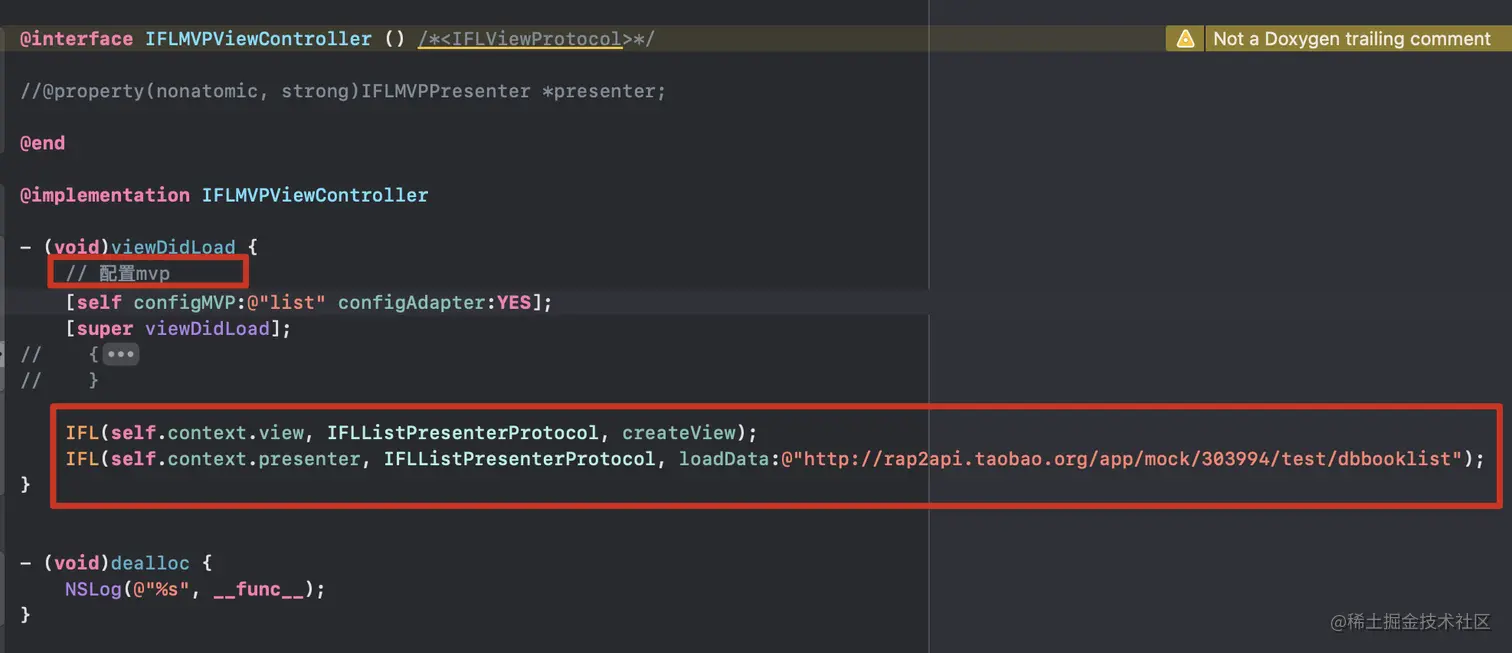This screenshot has height=653, width=1512.
Task: Click IFLListPresenterProtocol in the createView line
Action: (x=462, y=433)
